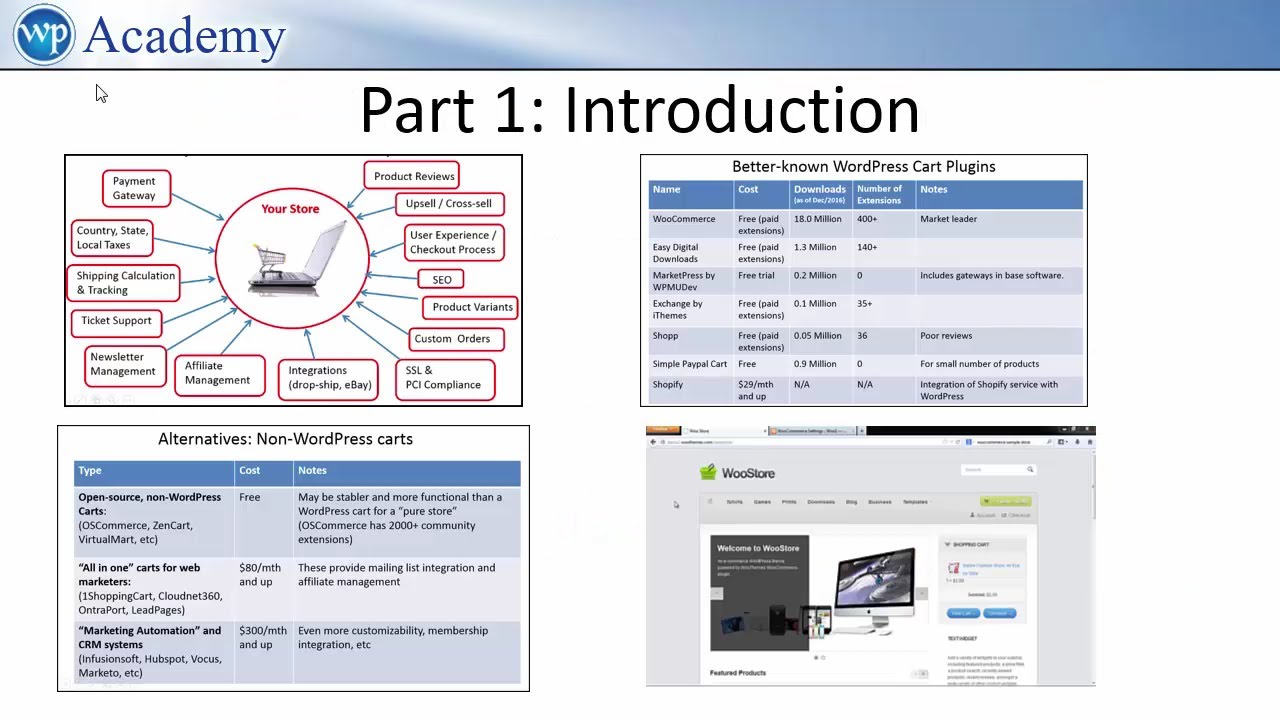
Task: Click the Shipping Calculation & Tracking box
Action: [124, 283]
